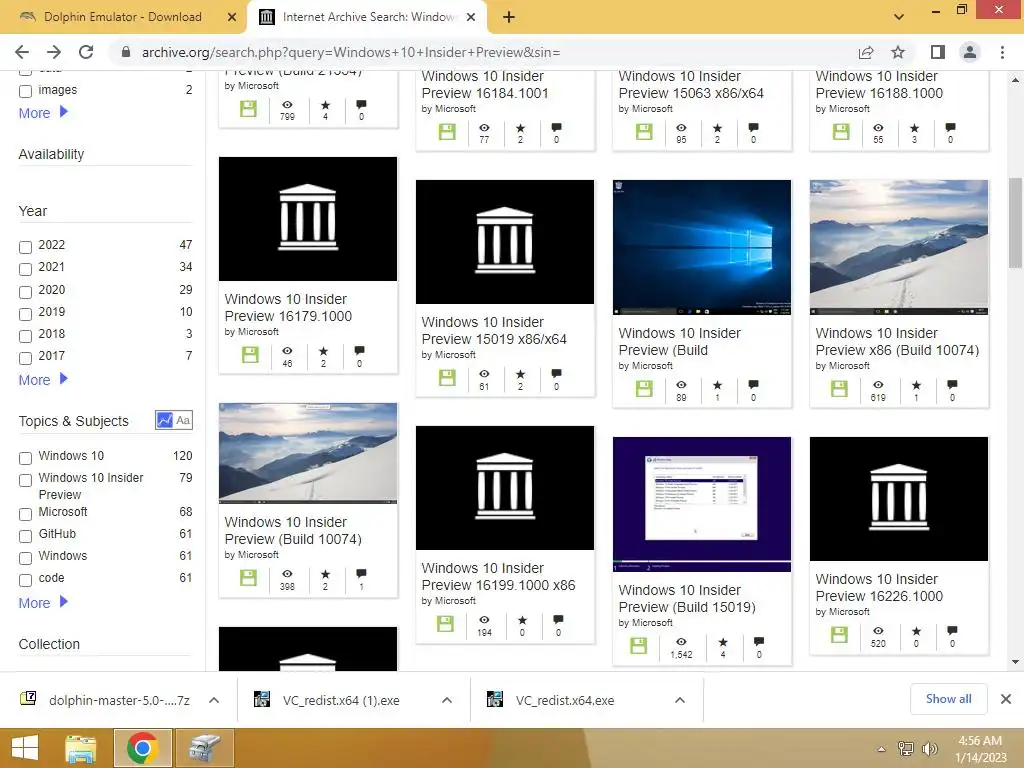Click software floppy icon on 16179.1000 card
The width and height of the screenshot is (1024, 768).
(x=250, y=355)
